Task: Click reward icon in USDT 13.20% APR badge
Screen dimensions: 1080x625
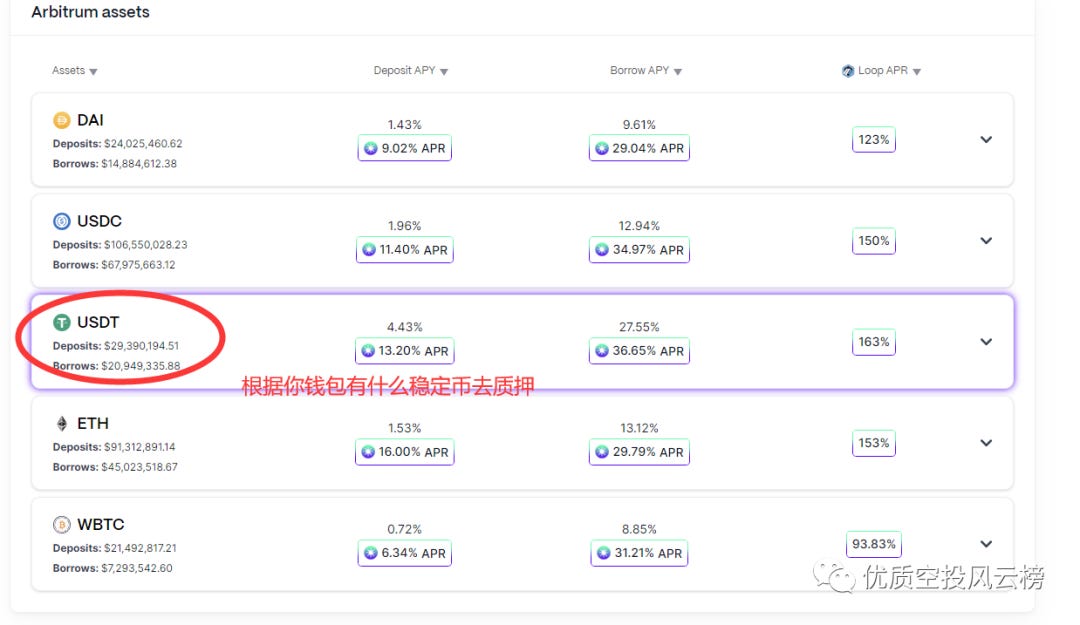Action: click(368, 351)
